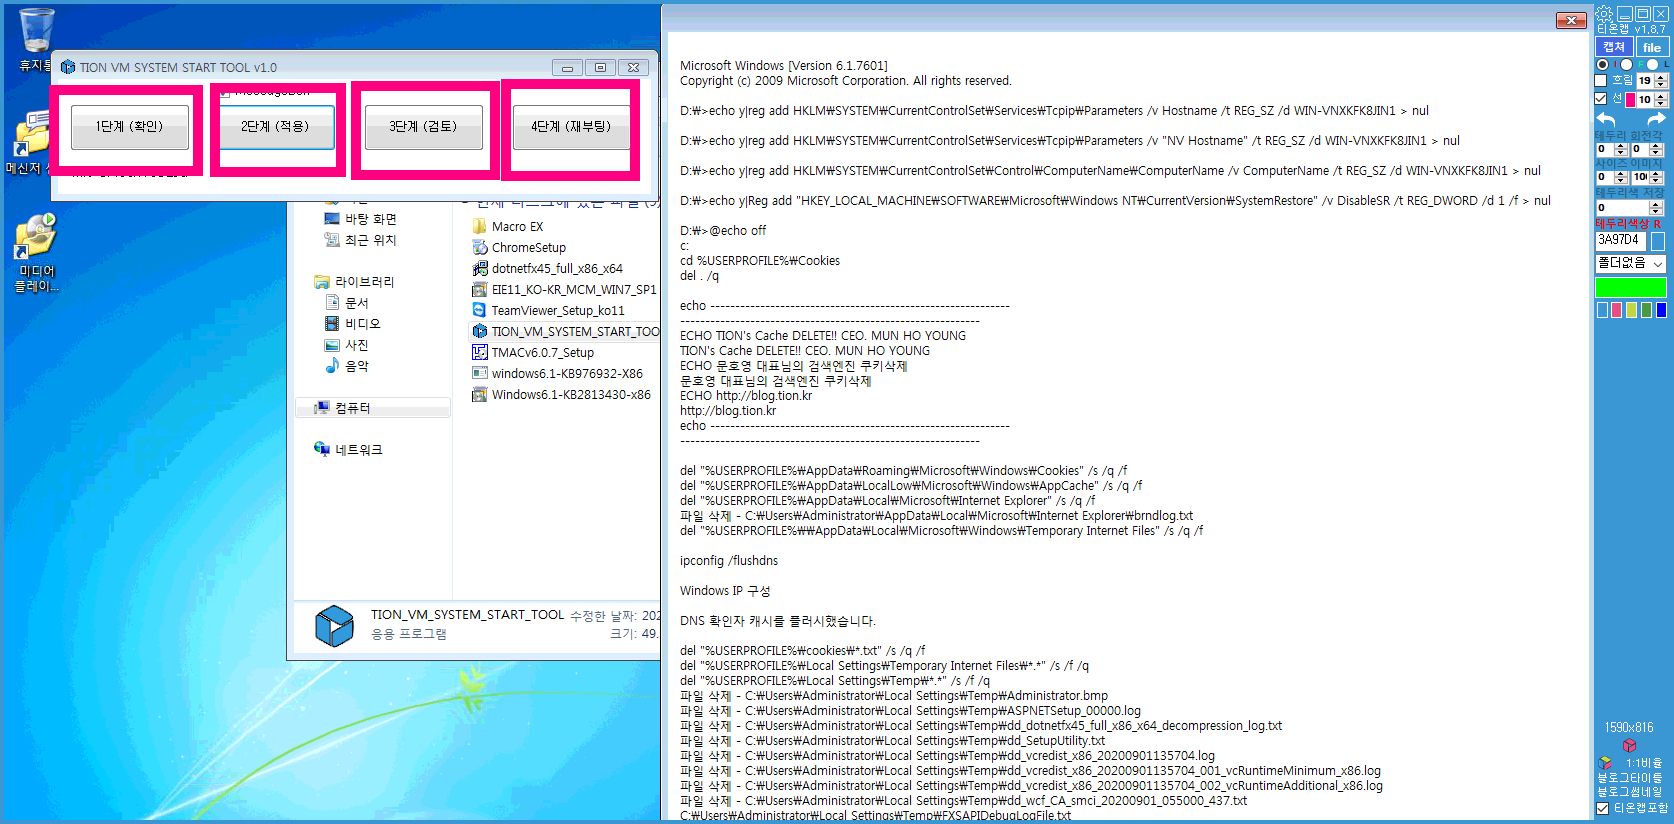Select the F radio button in TionCap
The width and height of the screenshot is (1674, 824).
tap(1626, 64)
